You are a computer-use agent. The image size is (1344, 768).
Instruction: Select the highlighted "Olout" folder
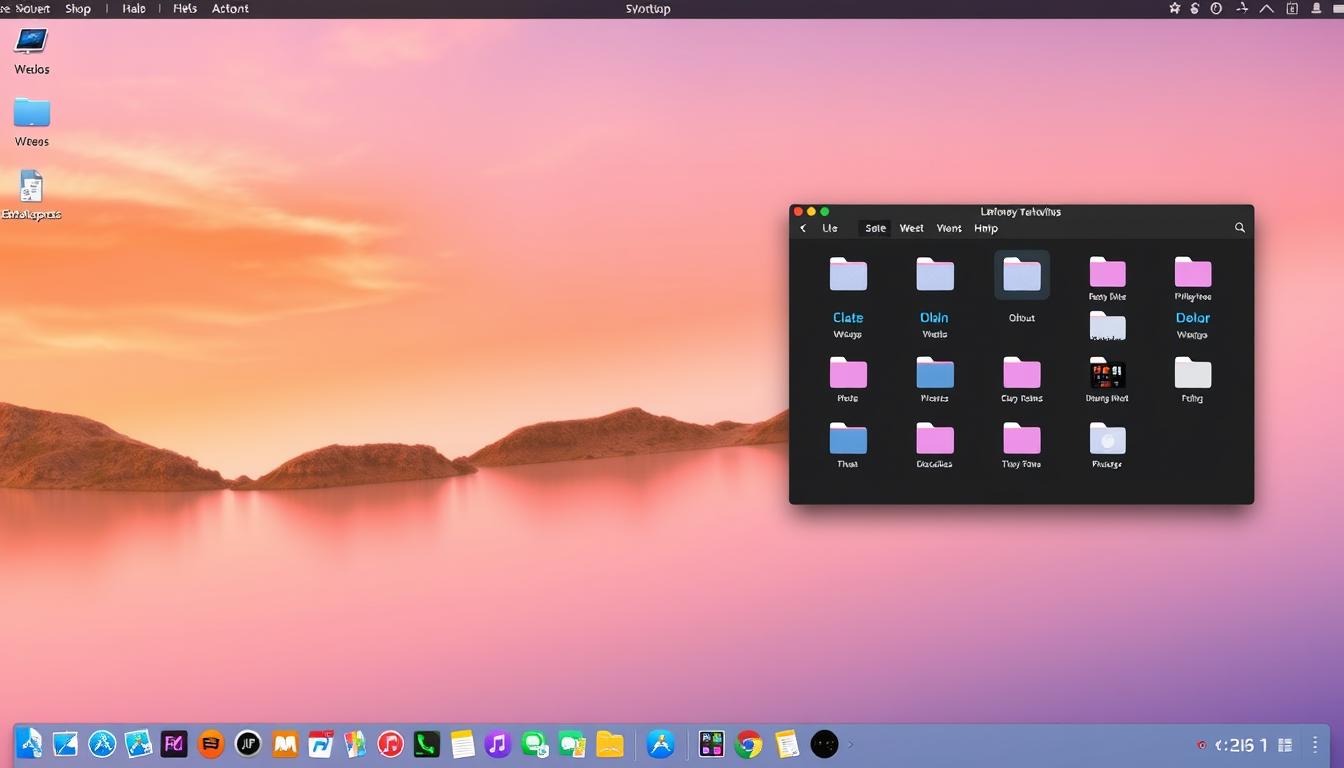tap(1022, 275)
